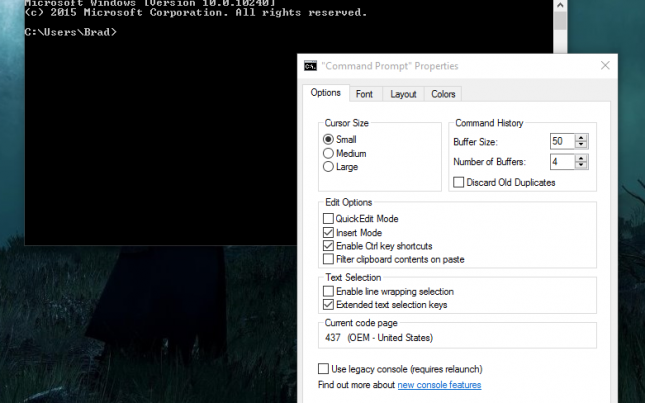Open the Layout tab
The image size is (645, 403).
(403, 94)
